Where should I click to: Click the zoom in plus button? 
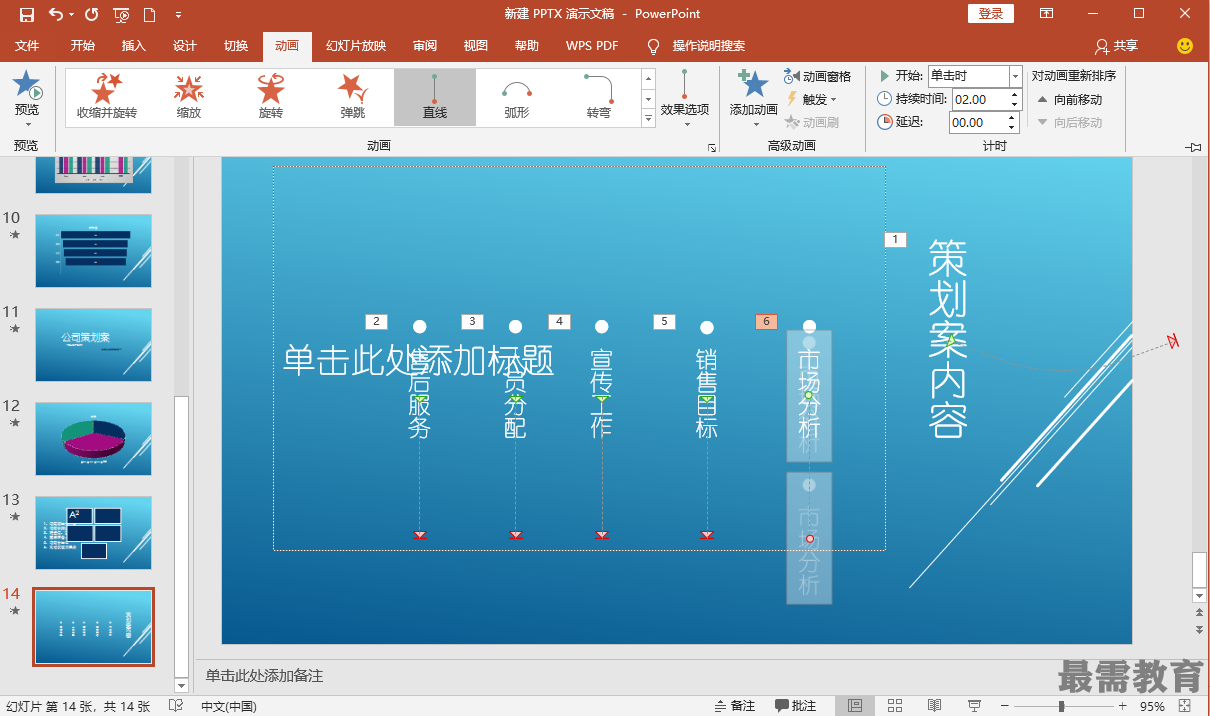tap(1123, 706)
